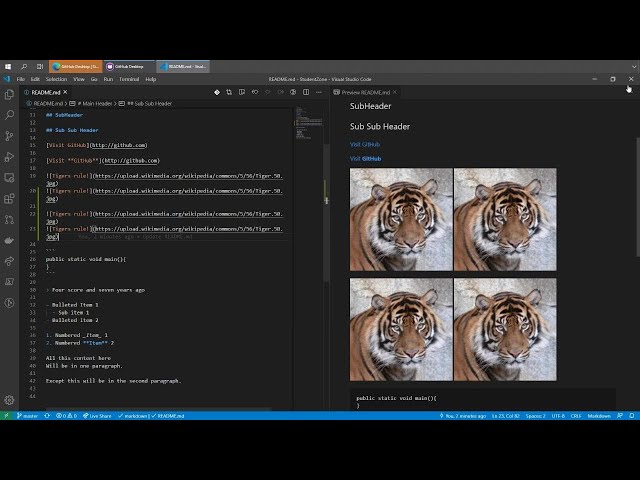Open Run and Debug view
This screenshot has height=480, width=640.
[9, 157]
